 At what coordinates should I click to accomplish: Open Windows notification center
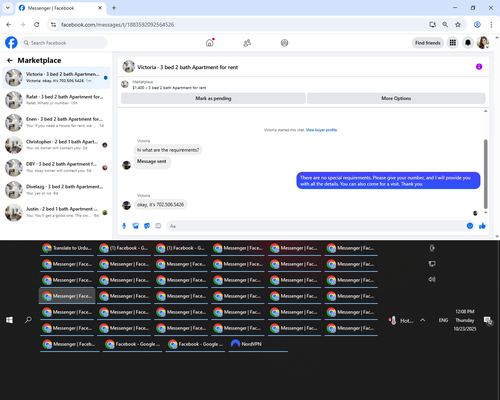488,321
